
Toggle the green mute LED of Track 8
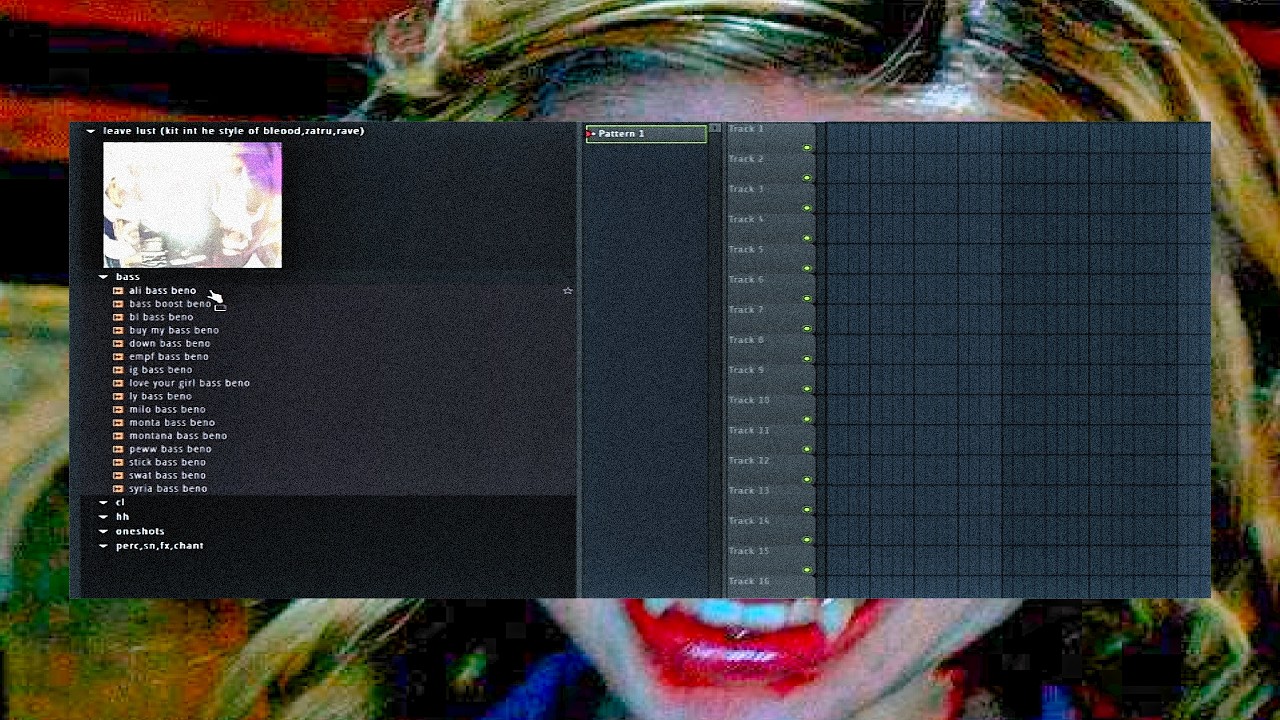click(807, 358)
